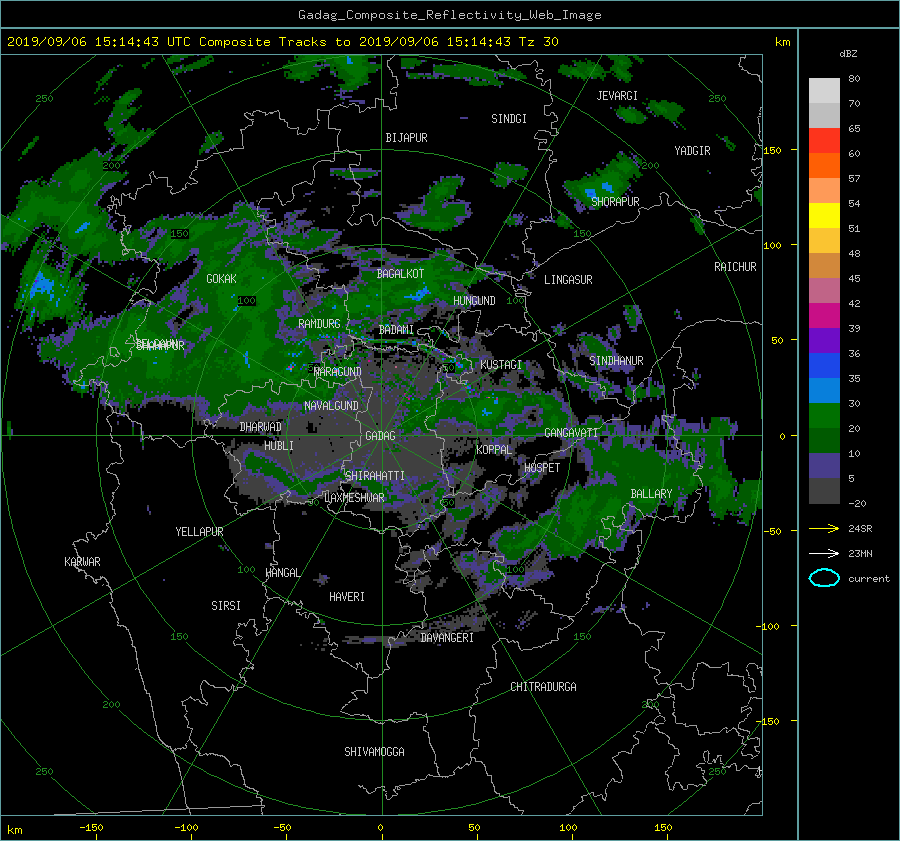The image size is (900, 841).
Task: Select the white 80 dBZ color swatch
Action: point(824,91)
